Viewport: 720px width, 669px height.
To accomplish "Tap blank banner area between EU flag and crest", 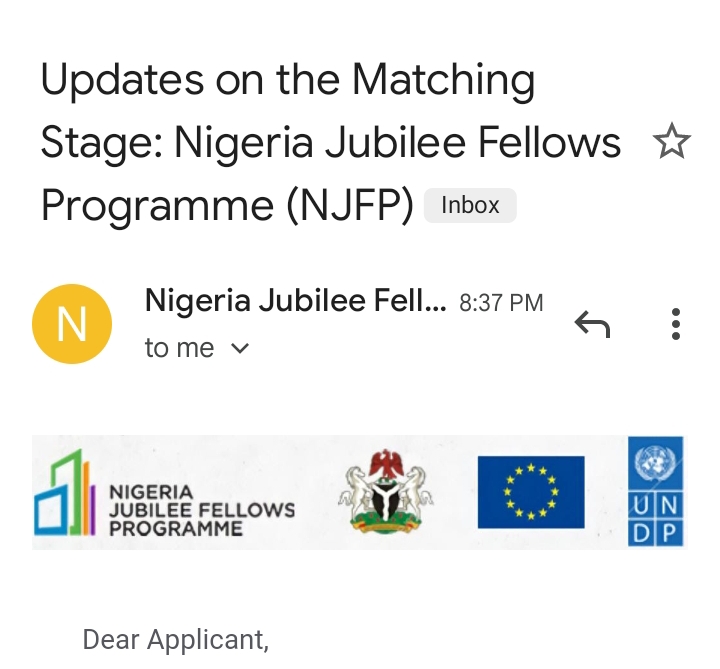I will (453, 491).
